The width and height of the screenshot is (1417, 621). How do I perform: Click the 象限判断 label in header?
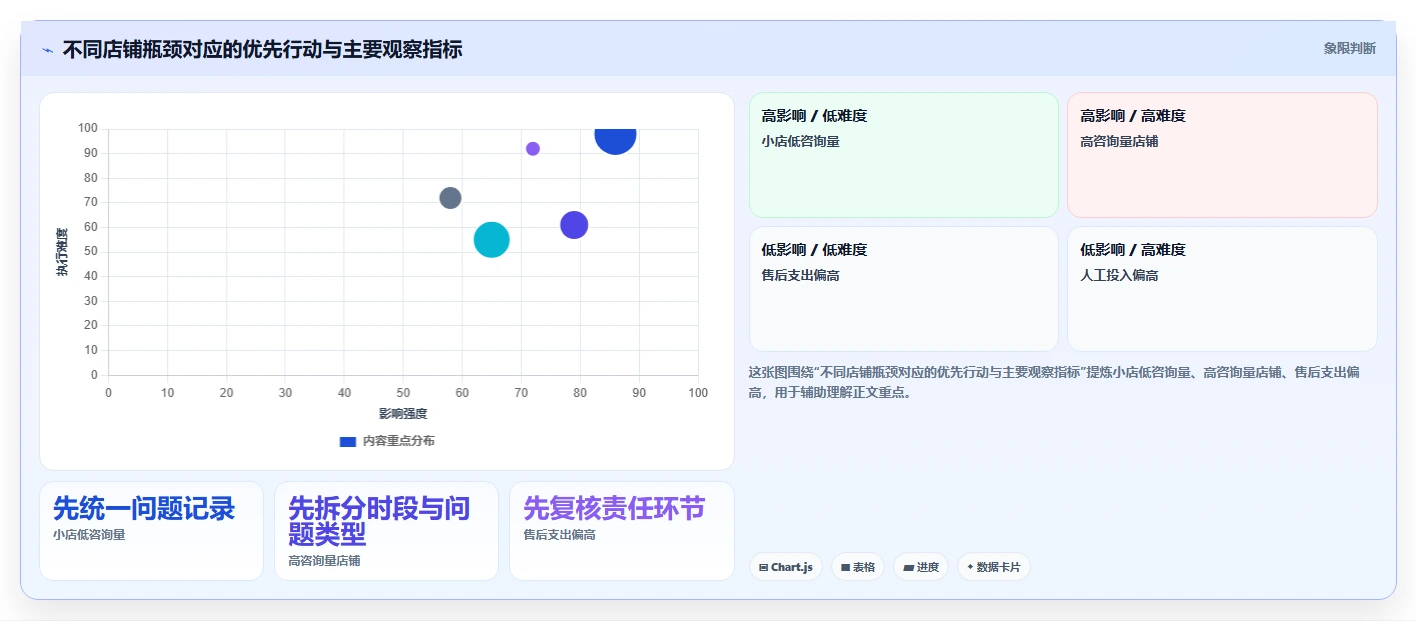click(1349, 48)
